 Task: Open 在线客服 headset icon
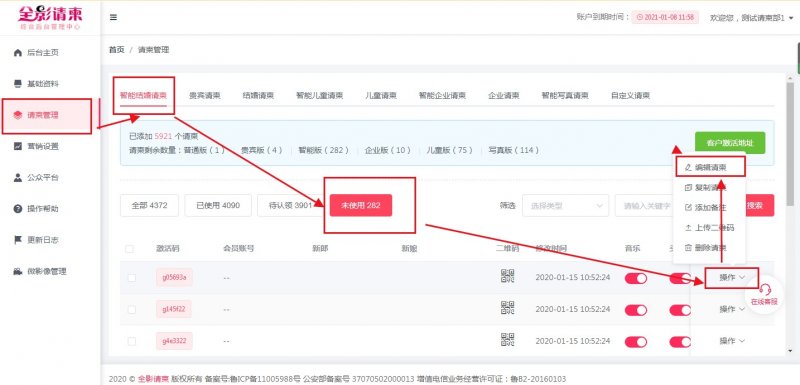[x=764, y=290]
